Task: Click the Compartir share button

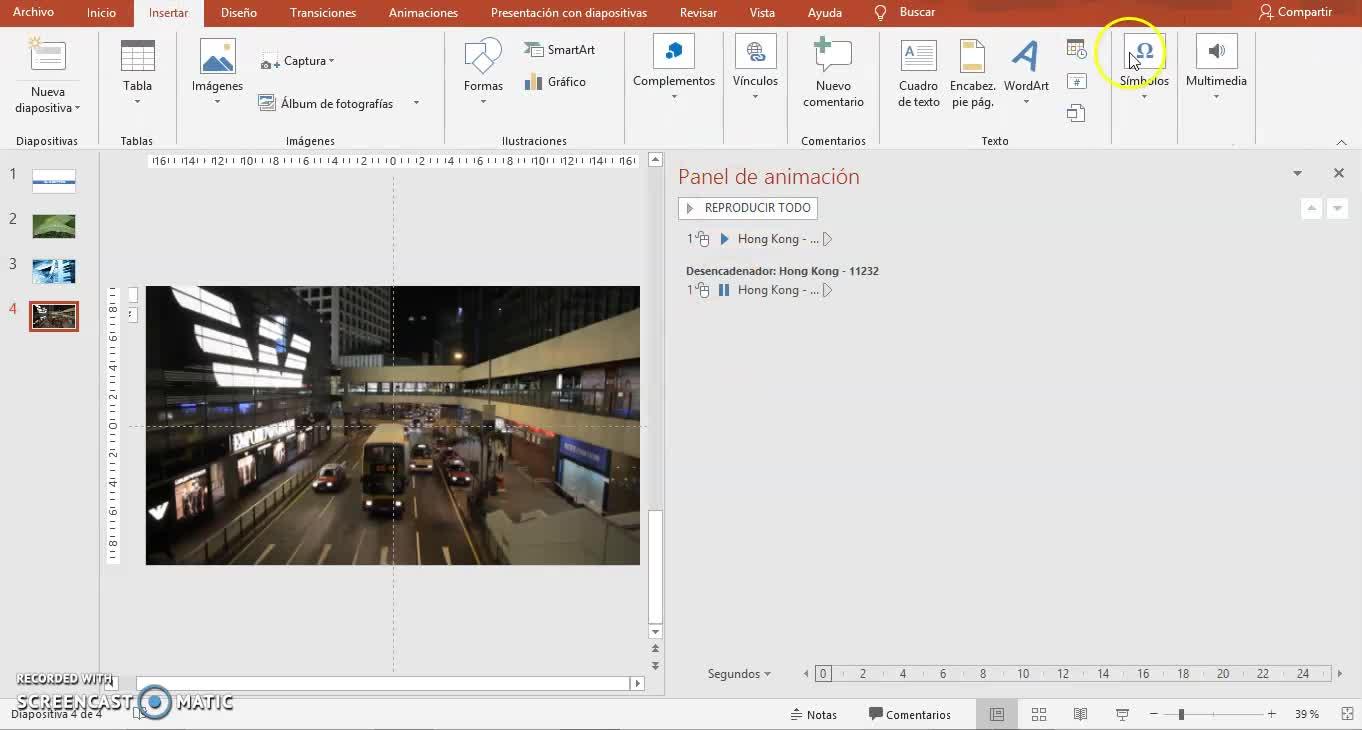Action: 1295,13
